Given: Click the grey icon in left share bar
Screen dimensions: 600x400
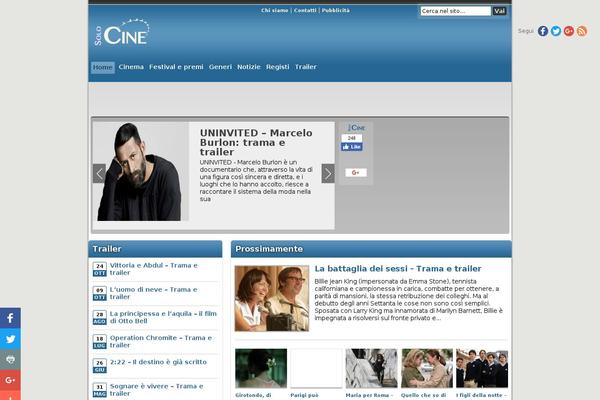Looking at the screenshot, I should (10, 359).
